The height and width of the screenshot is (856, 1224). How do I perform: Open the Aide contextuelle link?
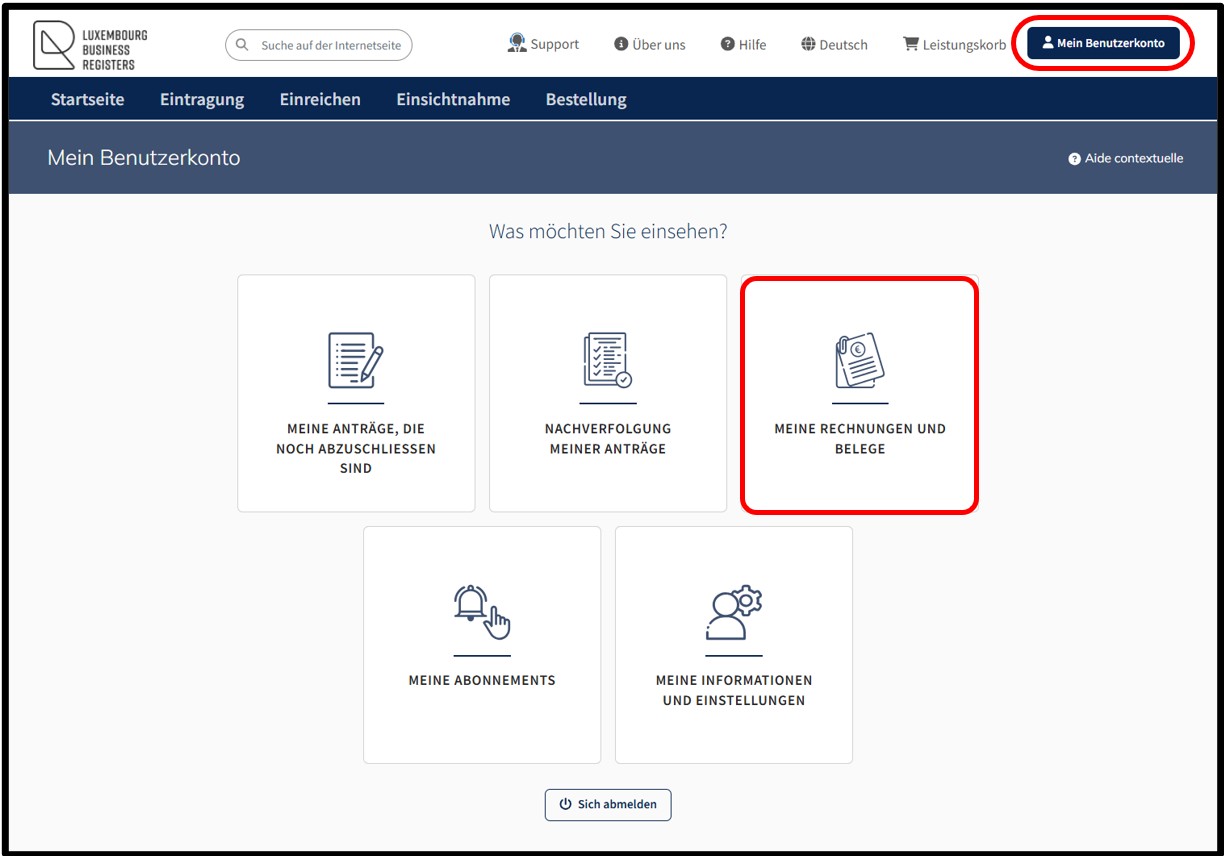1125,158
